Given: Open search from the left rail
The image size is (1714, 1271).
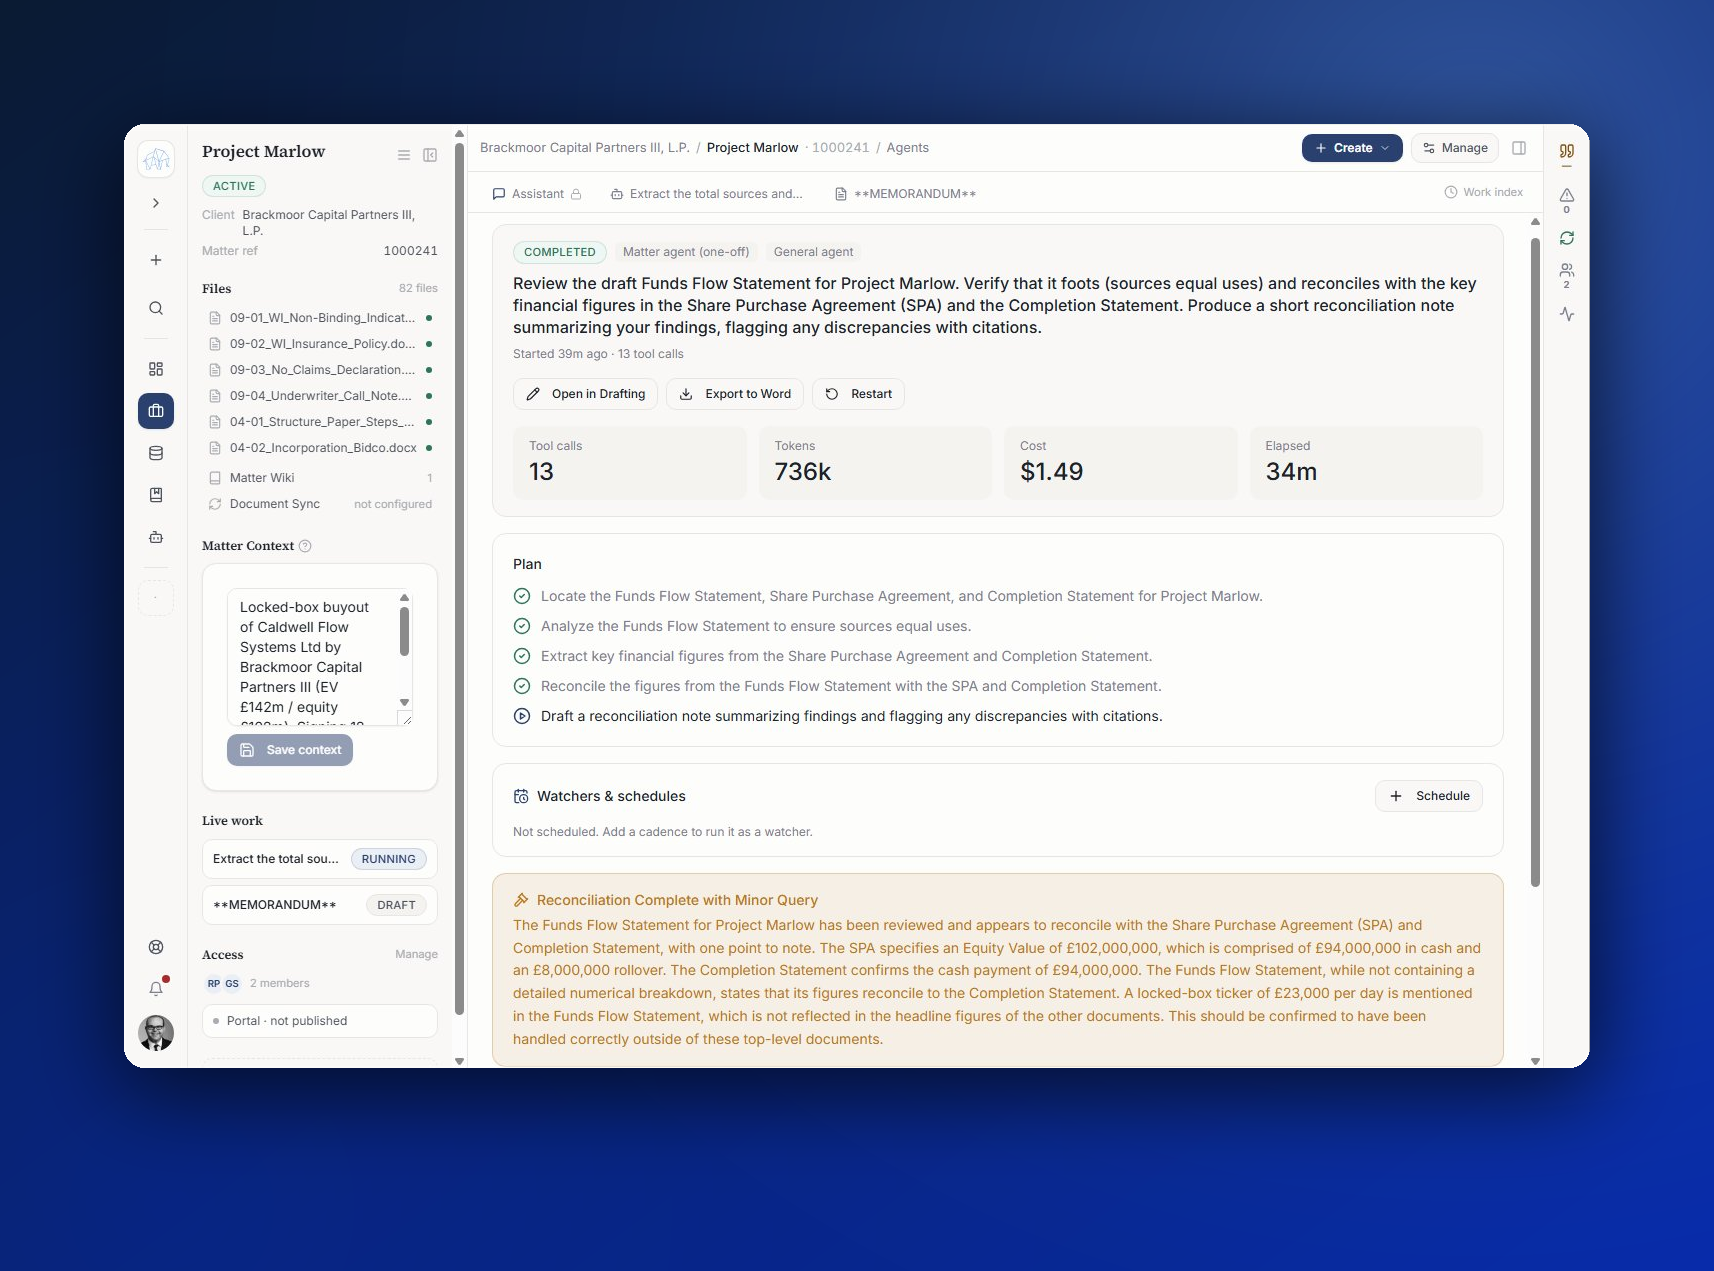Looking at the screenshot, I should tap(156, 308).
